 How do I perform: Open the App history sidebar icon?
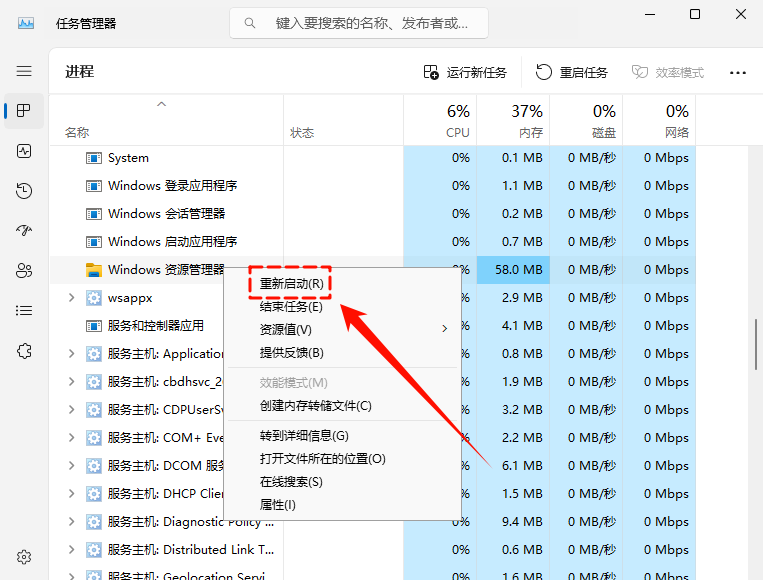tap(24, 191)
